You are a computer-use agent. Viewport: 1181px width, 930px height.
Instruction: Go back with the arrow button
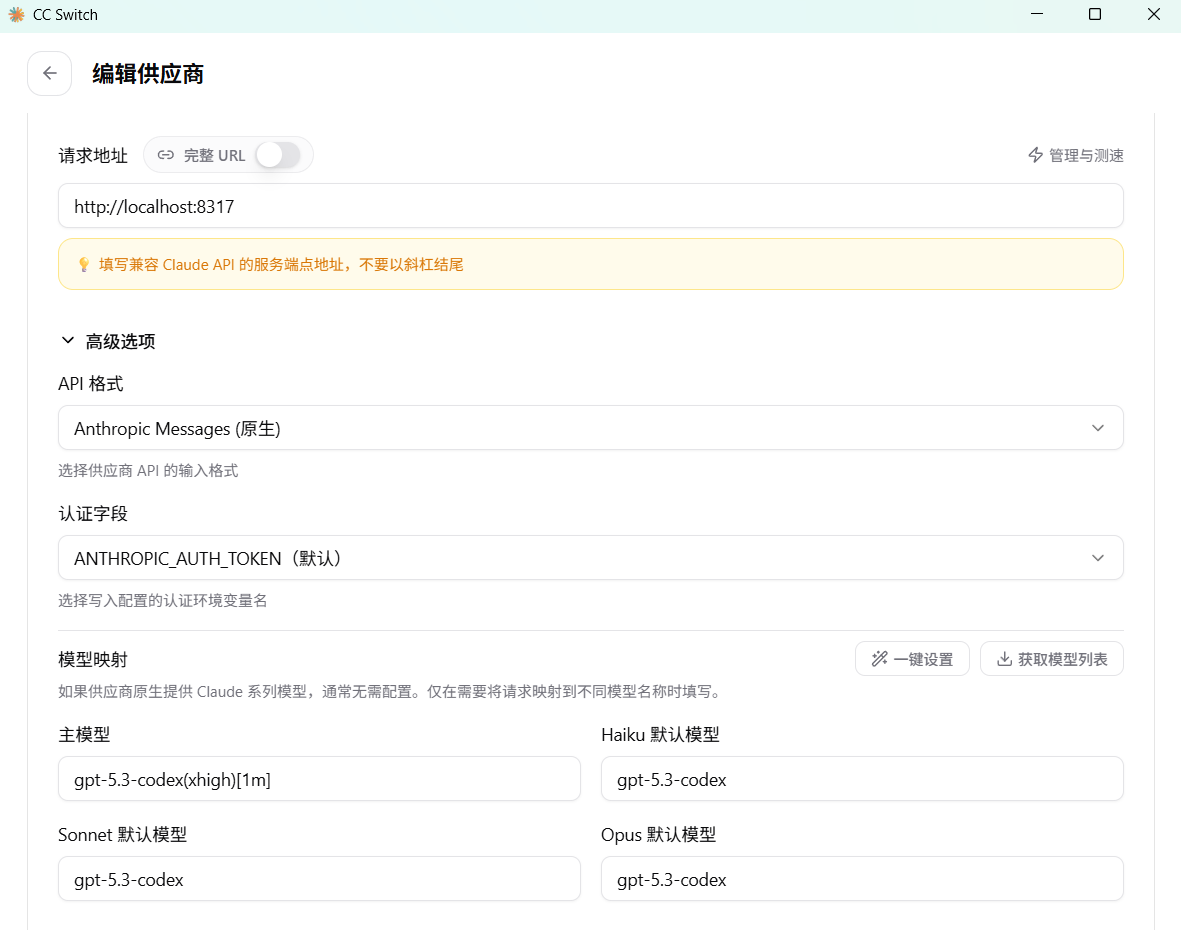[50, 74]
